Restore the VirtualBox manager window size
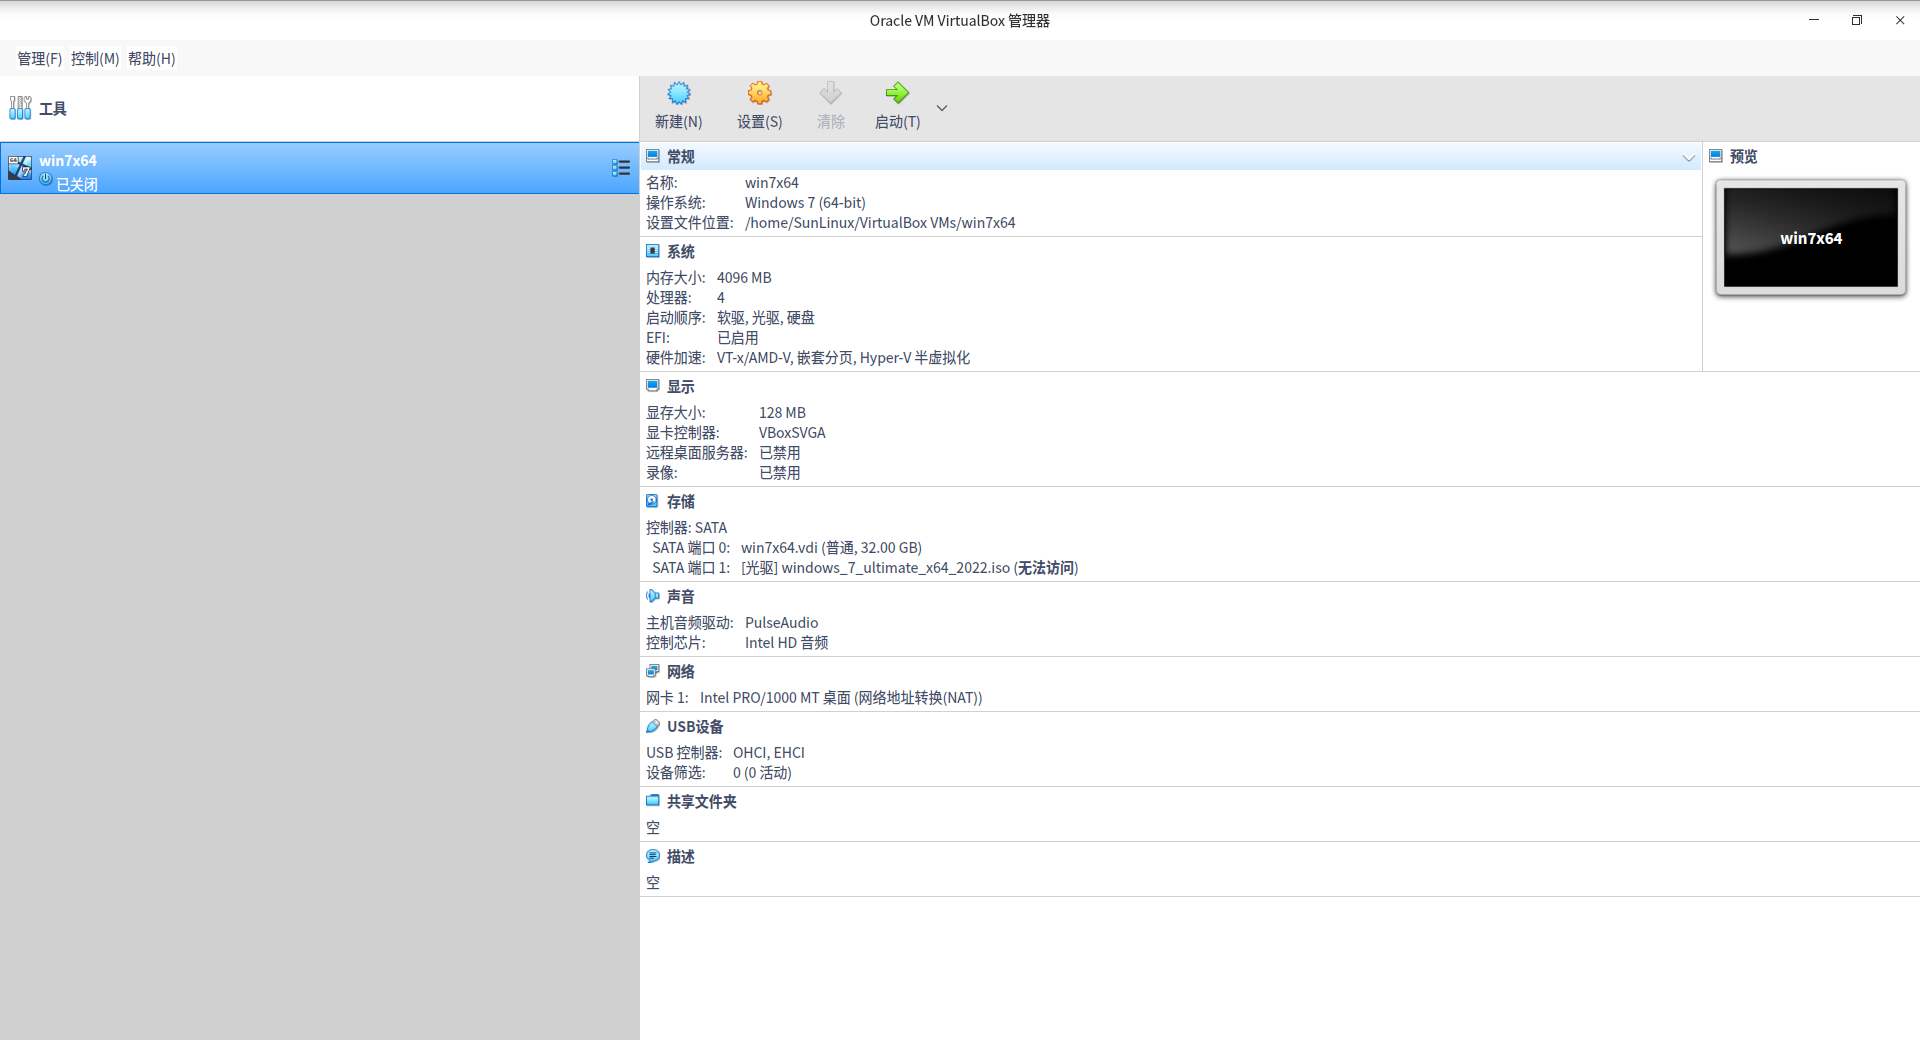The image size is (1920, 1040). point(1857,20)
